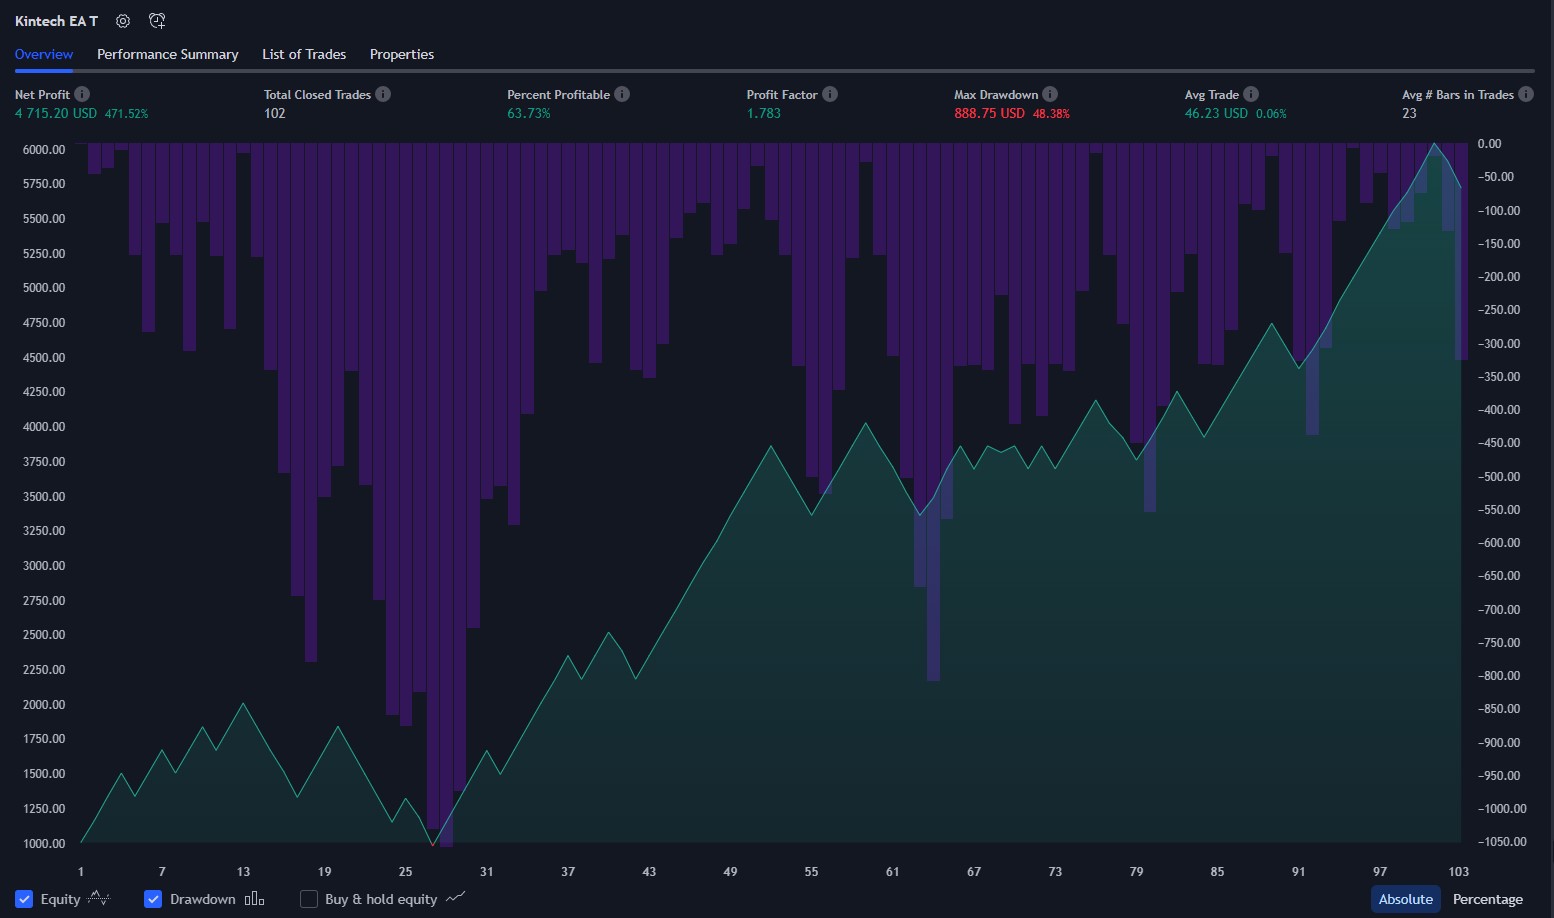Click the 63.73% percent profitable value
The height and width of the screenshot is (918, 1554).
(x=529, y=113)
